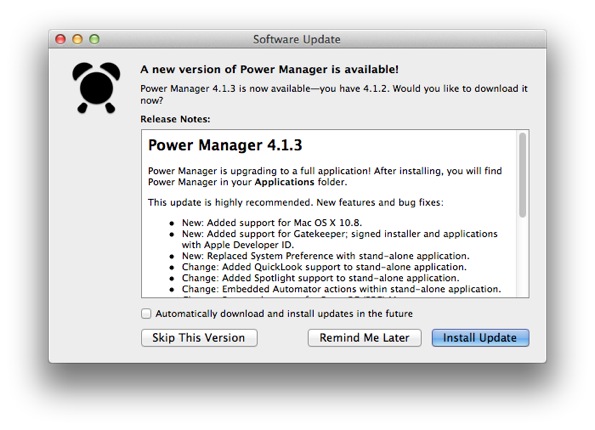Enable automatic download and install of updates
This screenshot has width=595, height=430.
[x=146, y=313]
